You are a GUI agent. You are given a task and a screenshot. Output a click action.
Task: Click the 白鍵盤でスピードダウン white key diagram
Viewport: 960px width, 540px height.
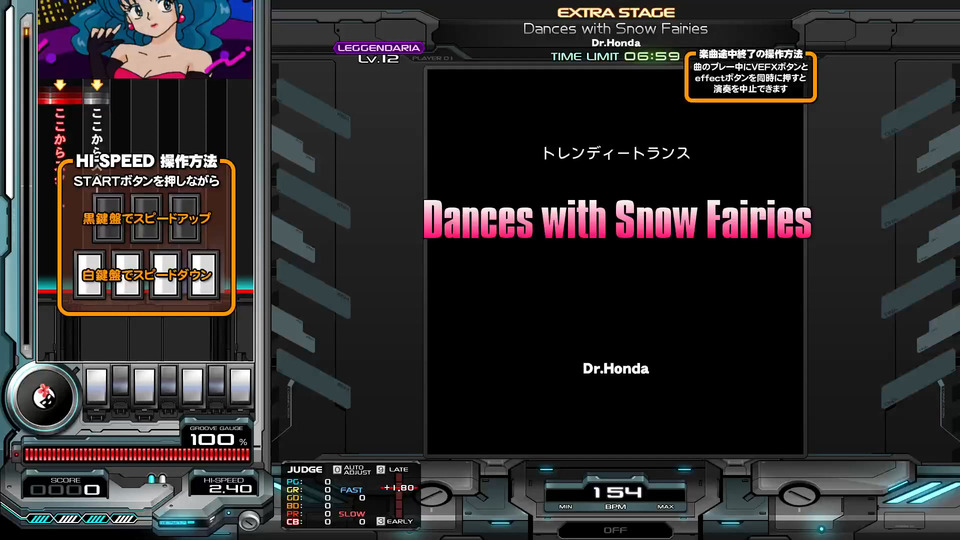[x=146, y=274]
